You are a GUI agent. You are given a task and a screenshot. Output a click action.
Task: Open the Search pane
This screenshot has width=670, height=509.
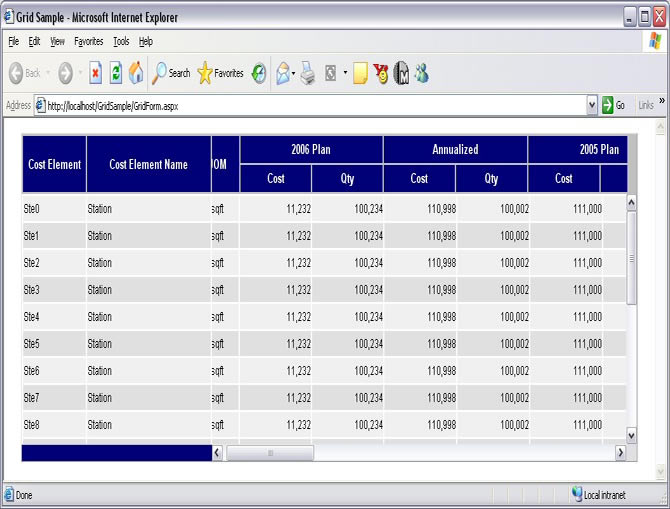pyautogui.click(x=171, y=73)
